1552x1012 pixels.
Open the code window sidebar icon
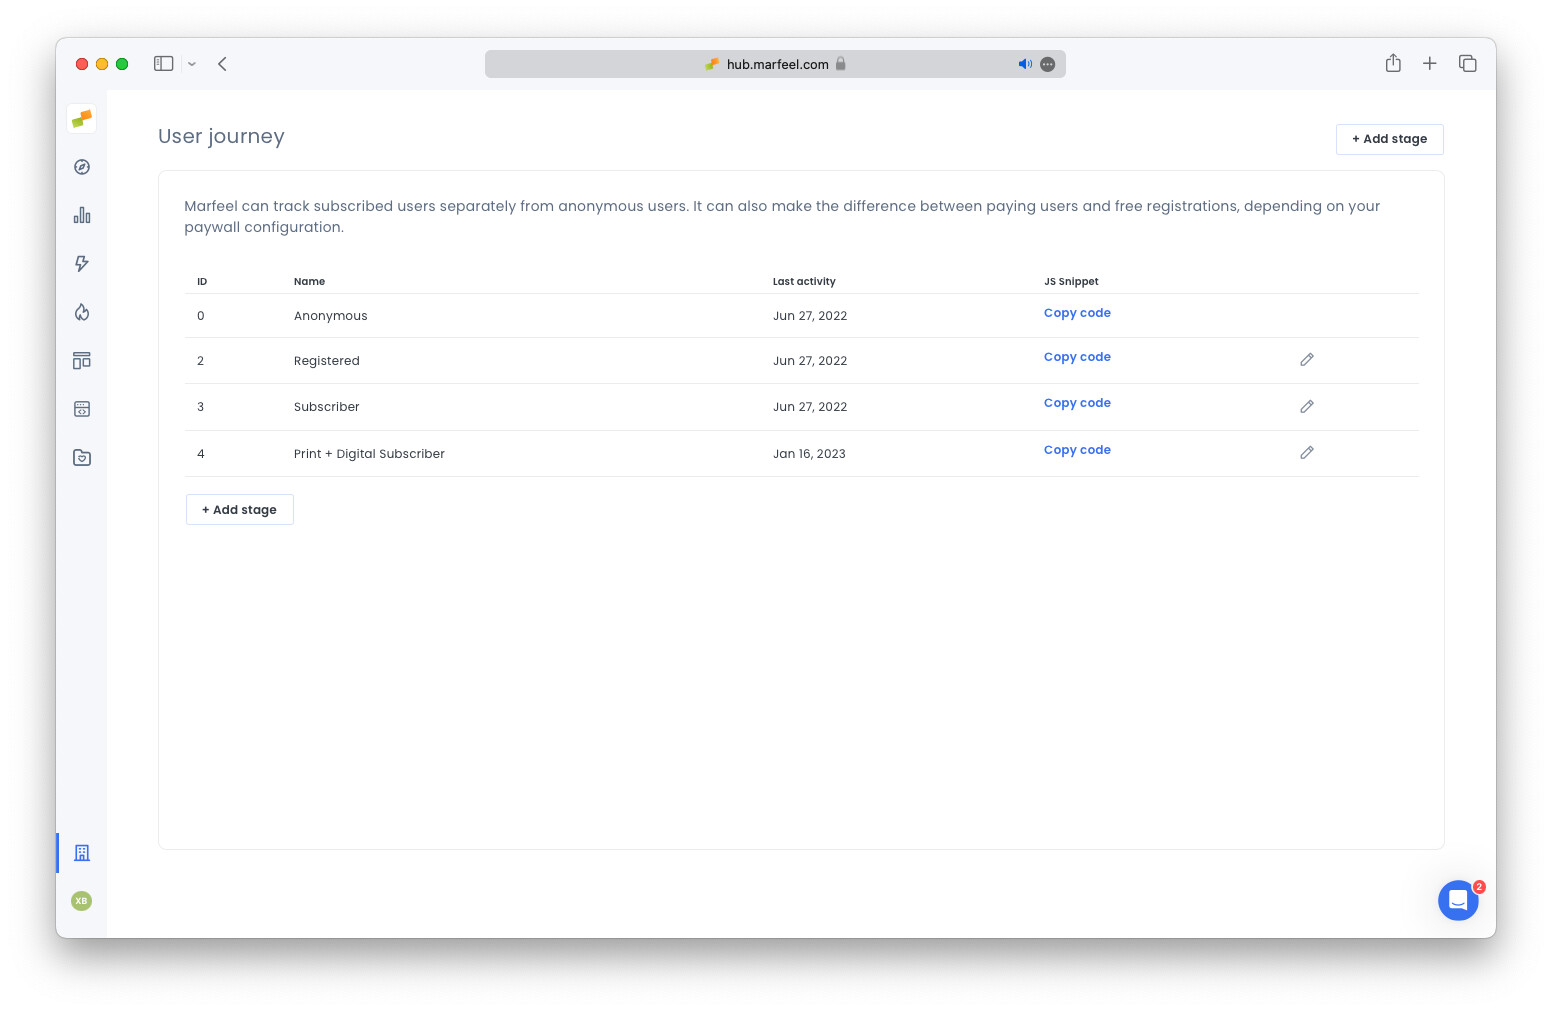tap(81, 409)
